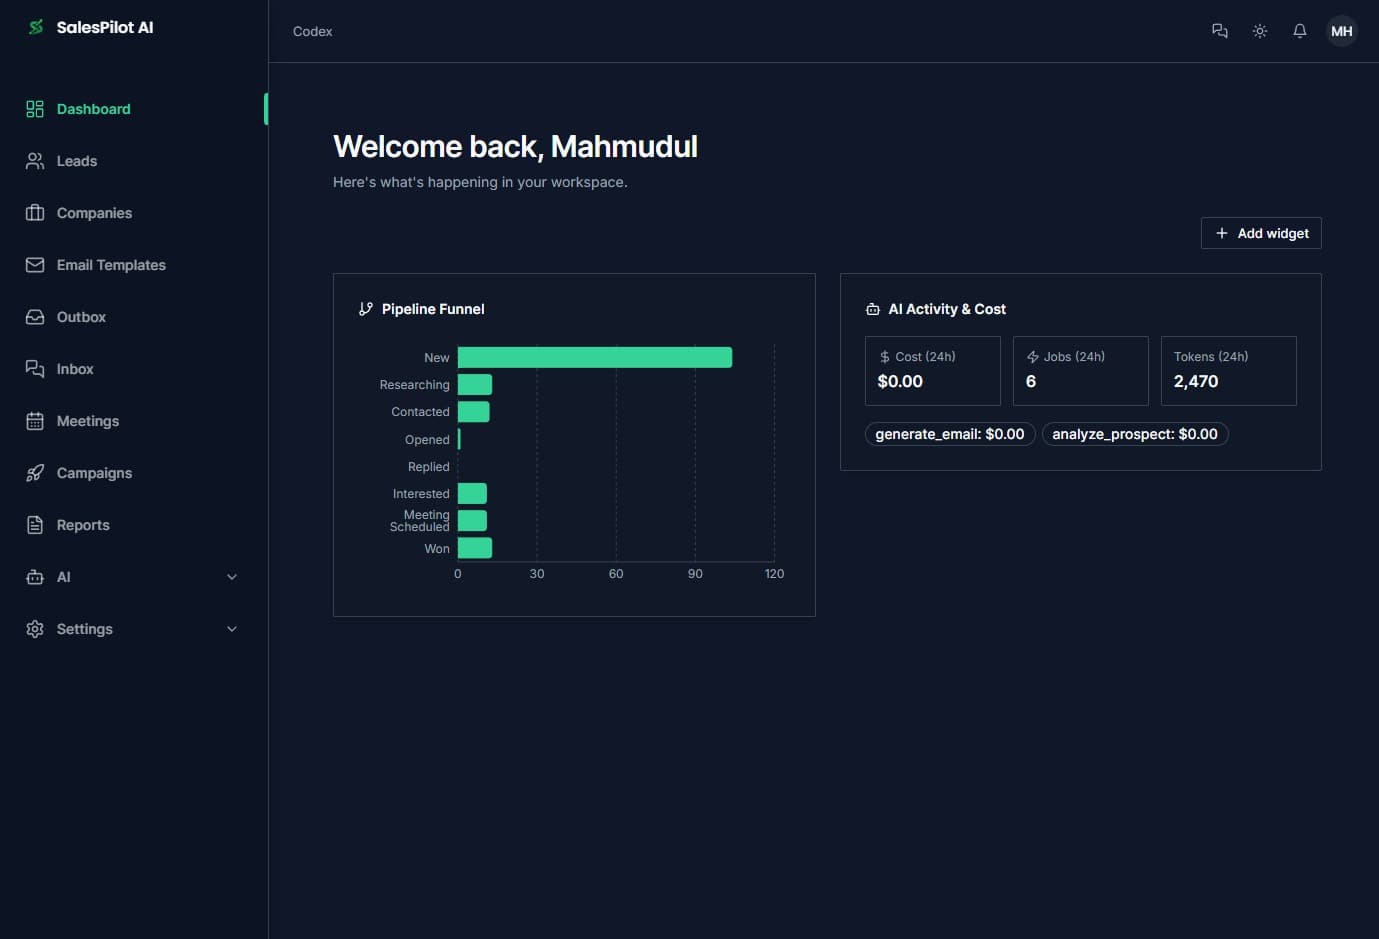Click the Leads people icon

click(x=35, y=161)
